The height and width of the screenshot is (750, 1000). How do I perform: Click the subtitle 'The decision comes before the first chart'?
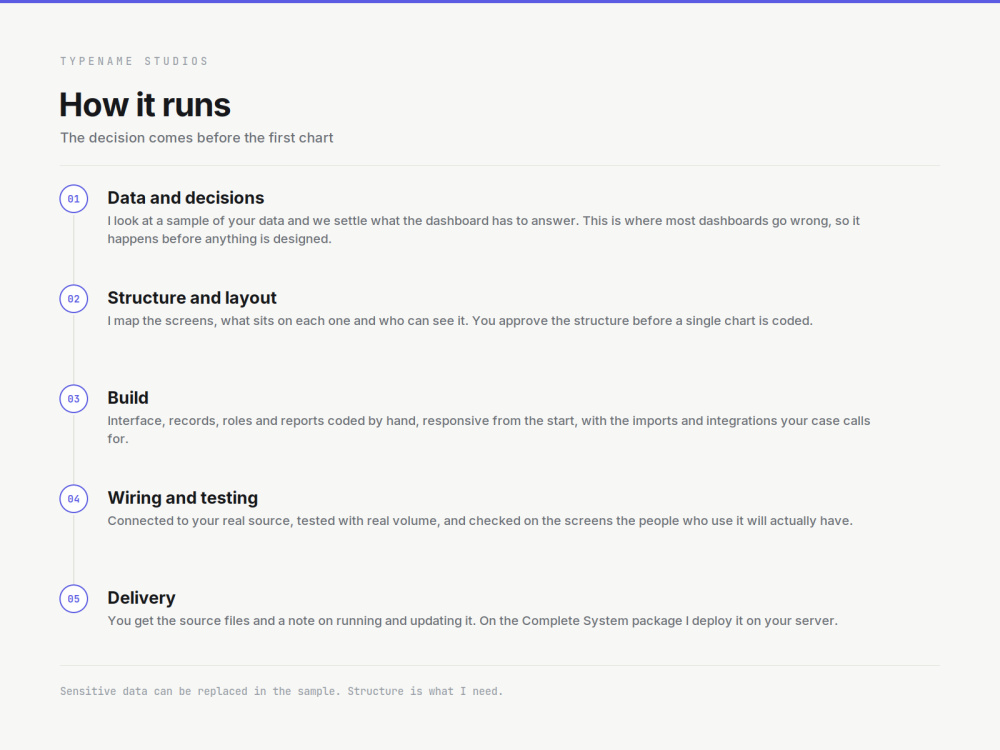[x=196, y=138]
